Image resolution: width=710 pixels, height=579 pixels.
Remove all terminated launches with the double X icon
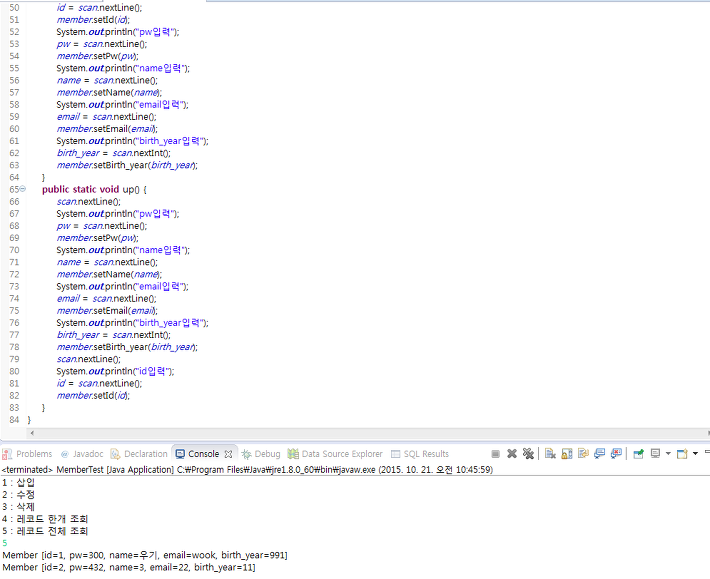[x=528, y=454]
